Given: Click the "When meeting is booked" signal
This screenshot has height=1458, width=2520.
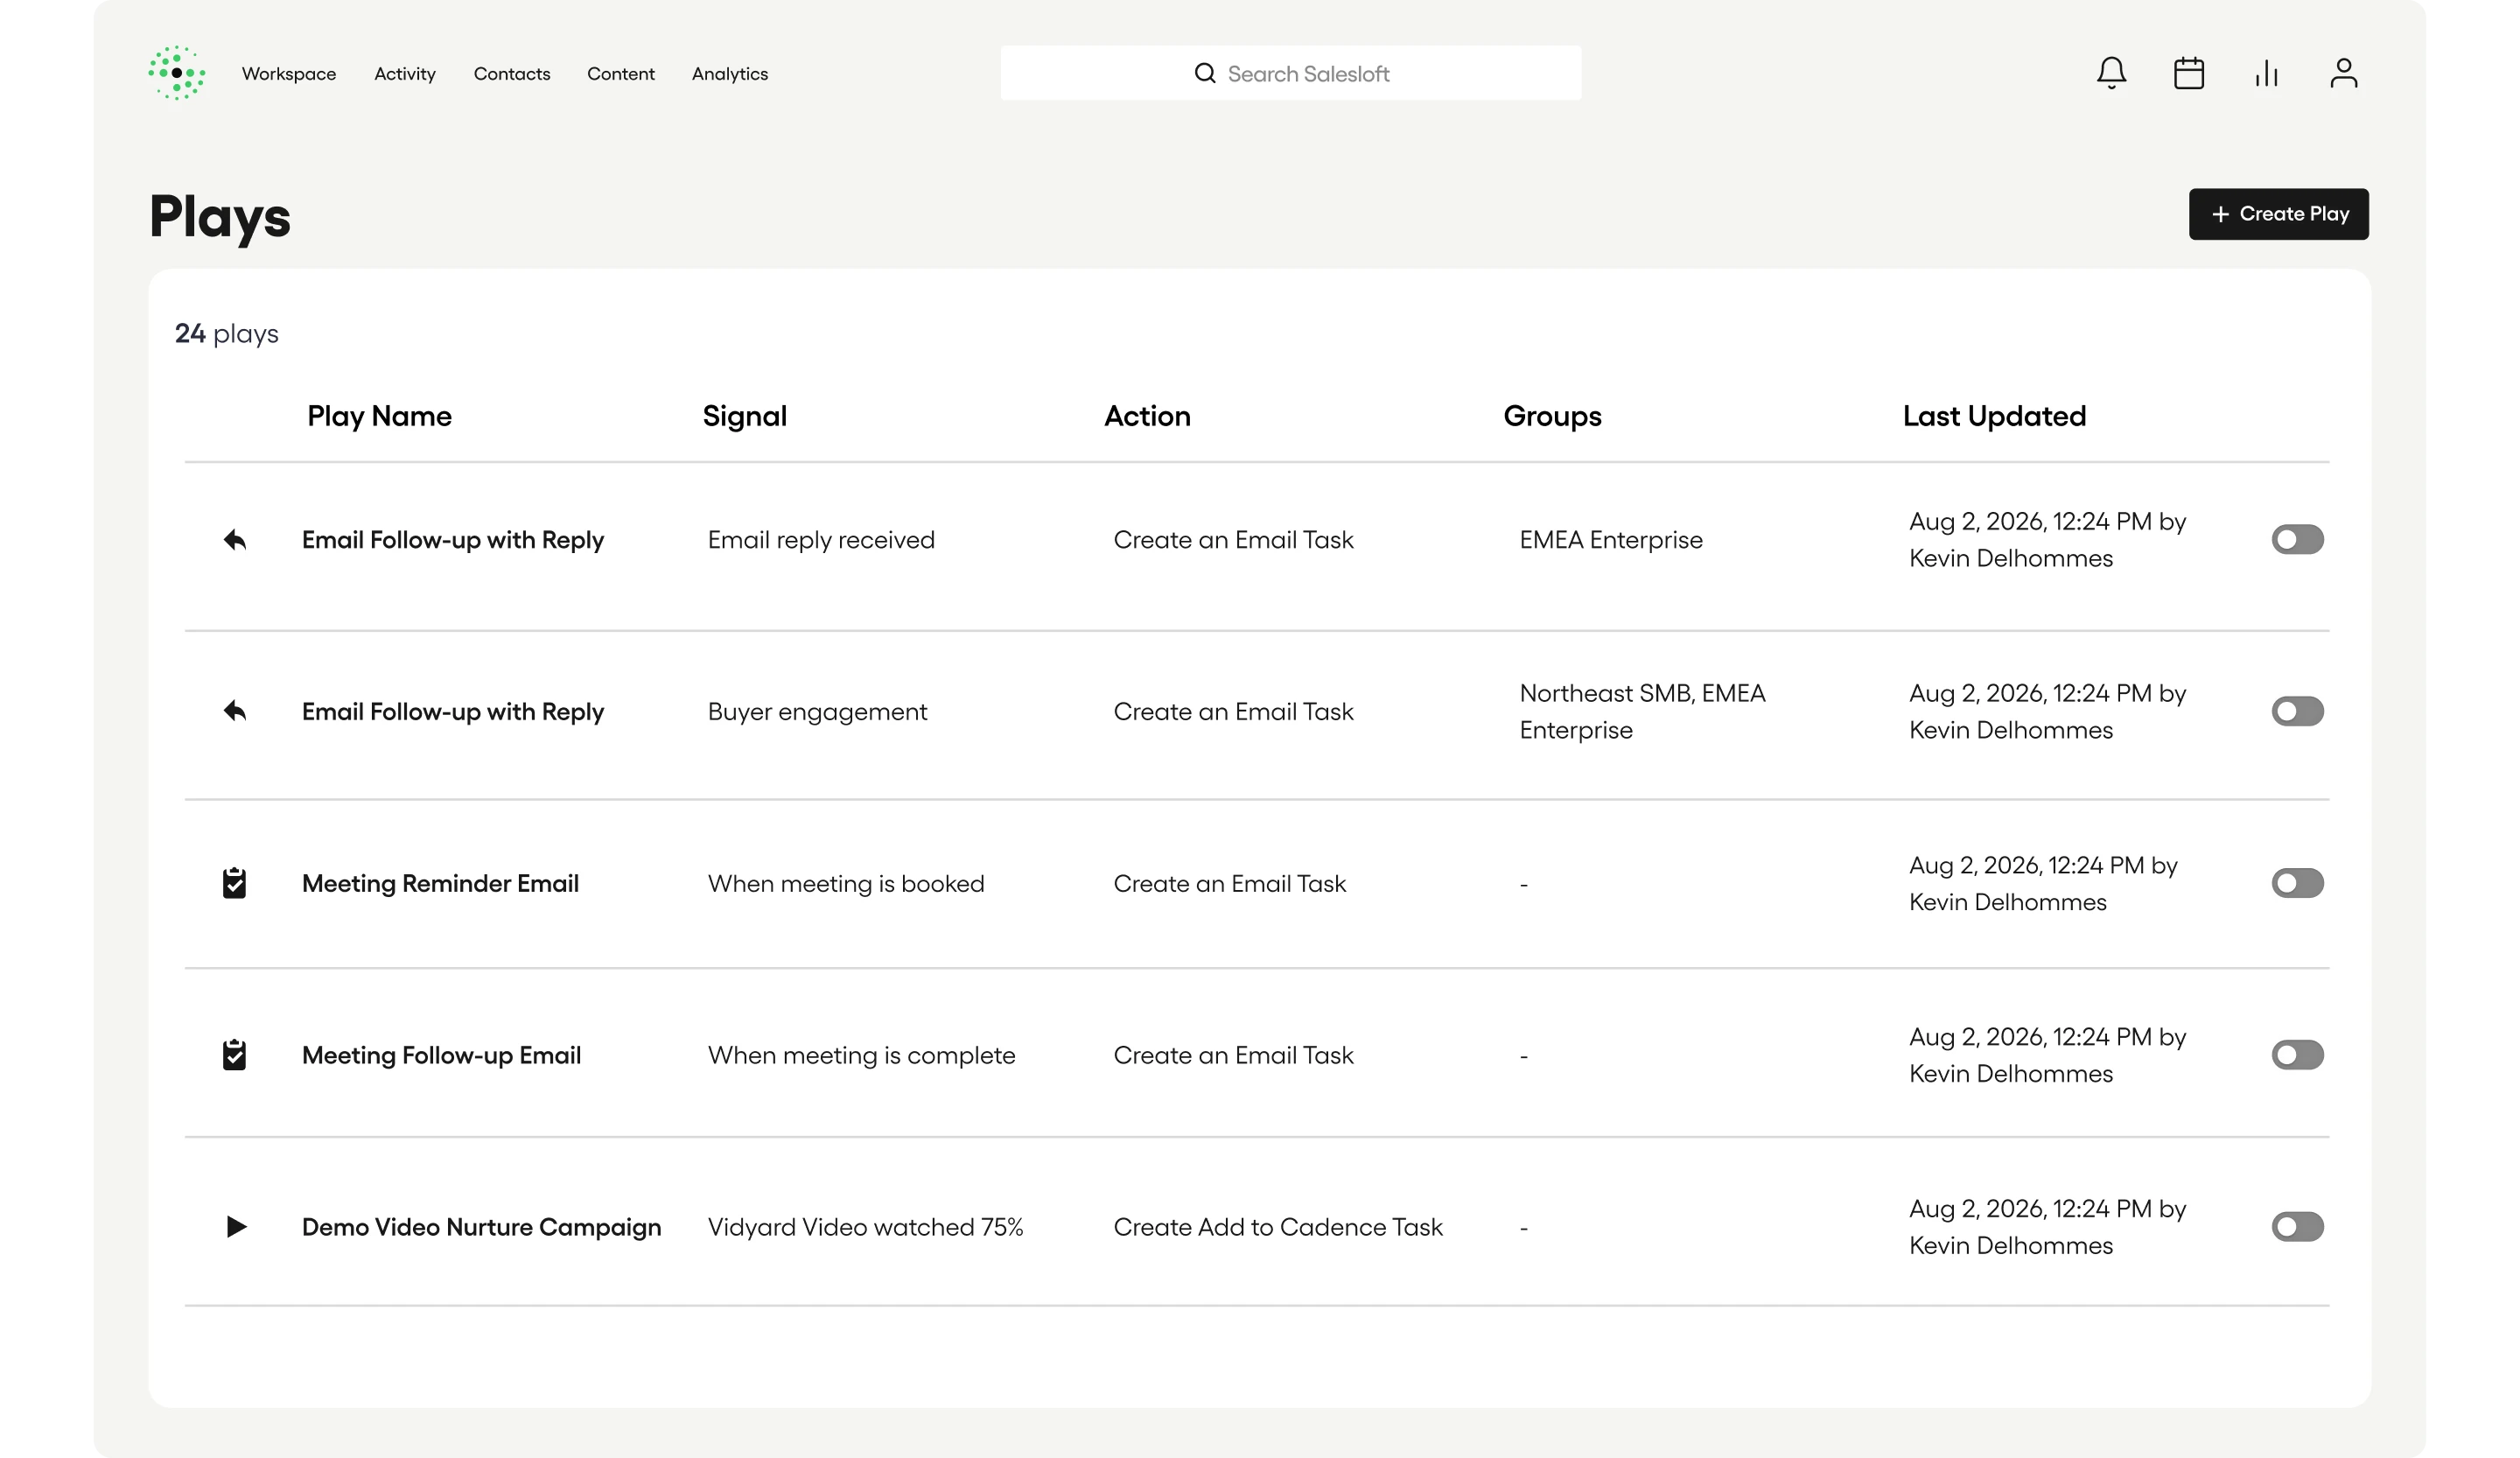Looking at the screenshot, I should (846, 883).
